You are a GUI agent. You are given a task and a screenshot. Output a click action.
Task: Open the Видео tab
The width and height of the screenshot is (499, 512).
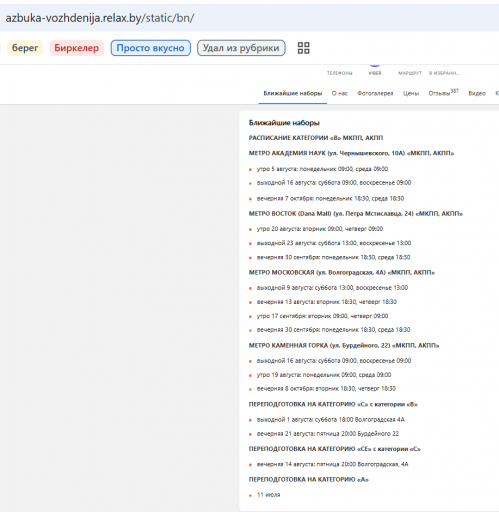477,93
